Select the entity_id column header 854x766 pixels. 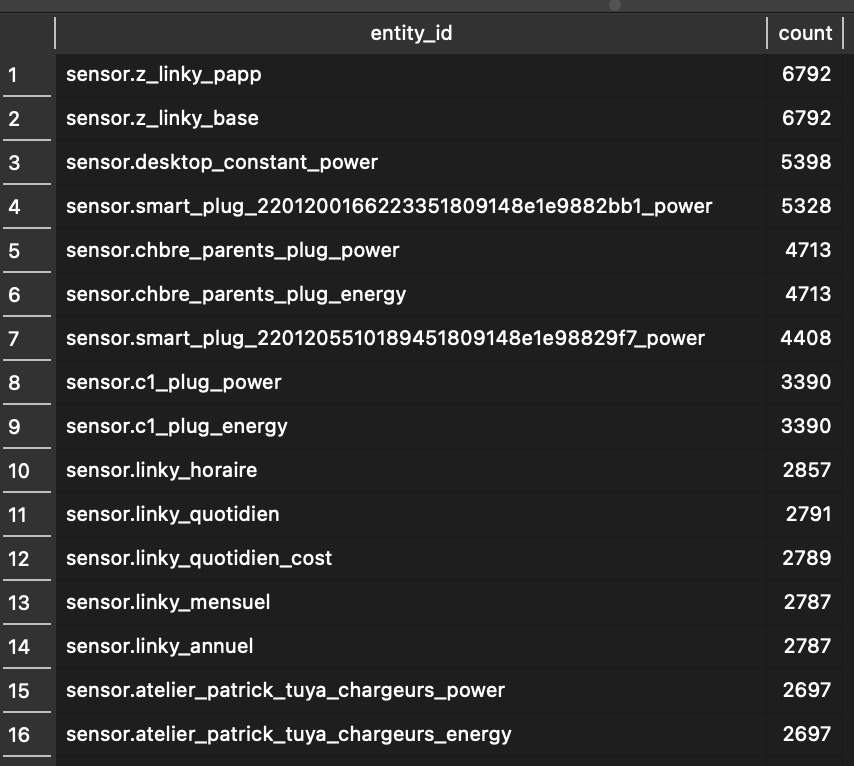coord(411,33)
